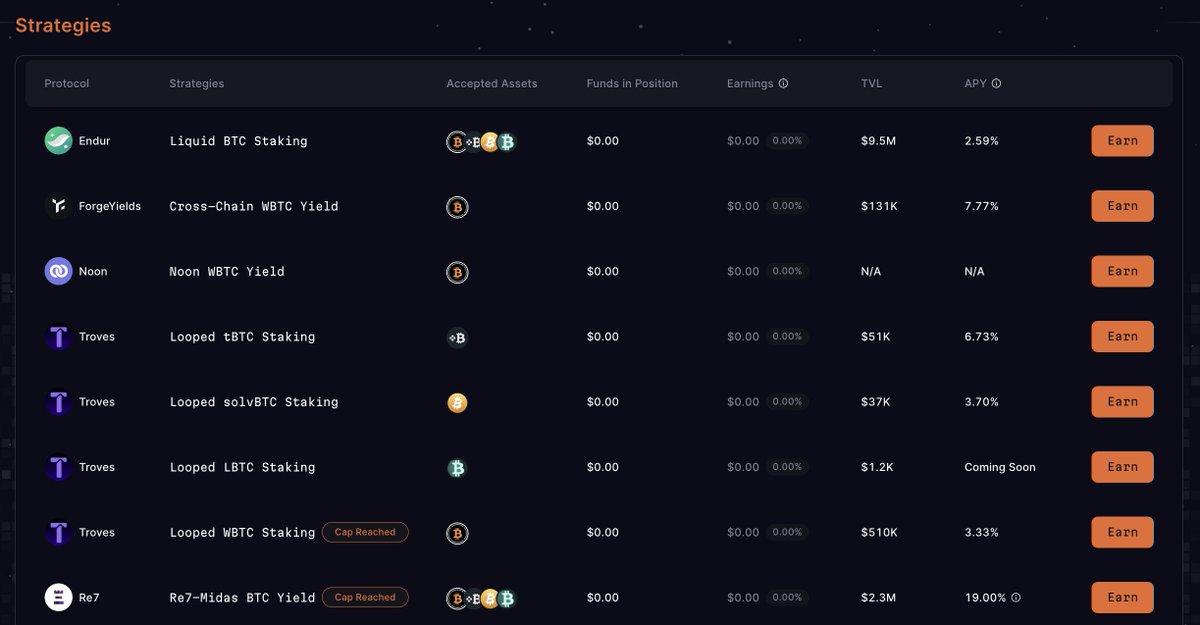This screenshot has width=1200, height=625.
Task: Click the Earnings column info icon
Action: 783,84
